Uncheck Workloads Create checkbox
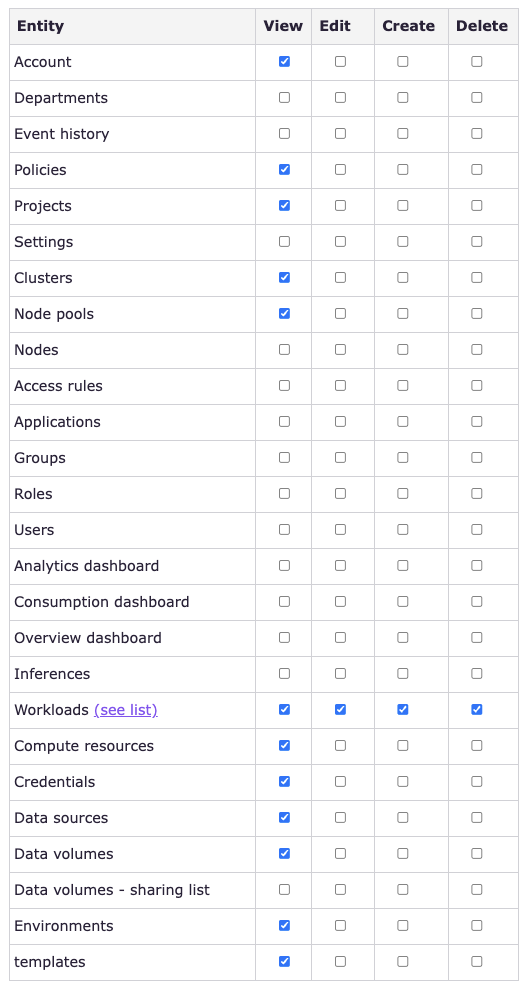530x989 pixels. point(403,710)
